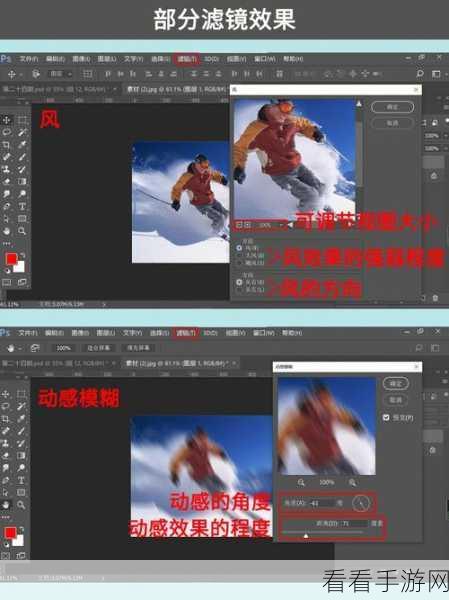Toggle quick mask mode in the Wind screenshot toolbar
449x600 pixels.
tap(7, 283)
